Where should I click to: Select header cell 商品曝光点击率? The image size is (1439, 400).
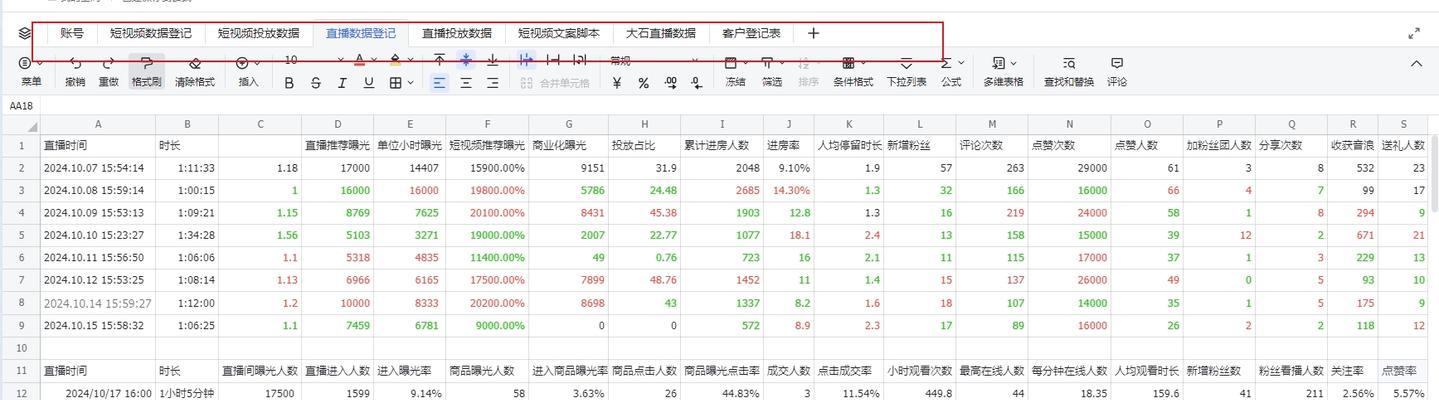[x=723, y=370]
